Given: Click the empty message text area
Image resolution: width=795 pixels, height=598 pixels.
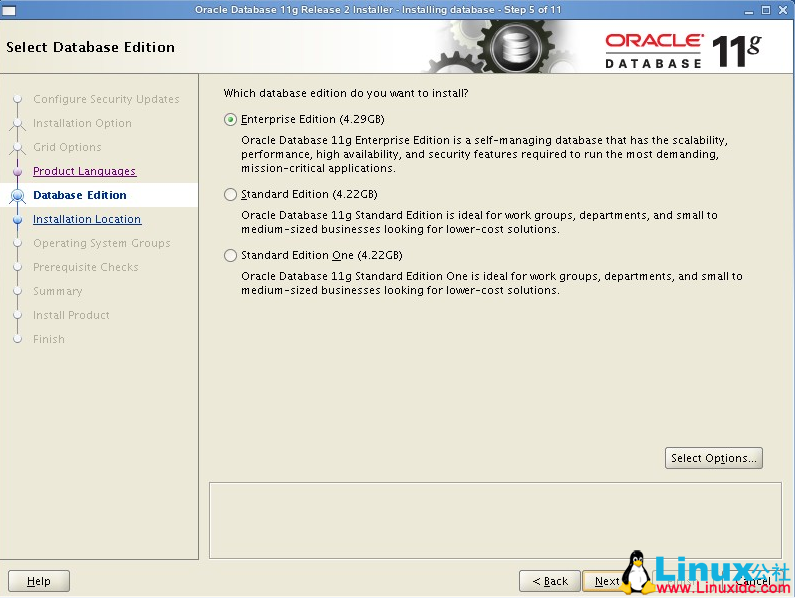Looking at the screenshot, I should [x=495, y=520].
